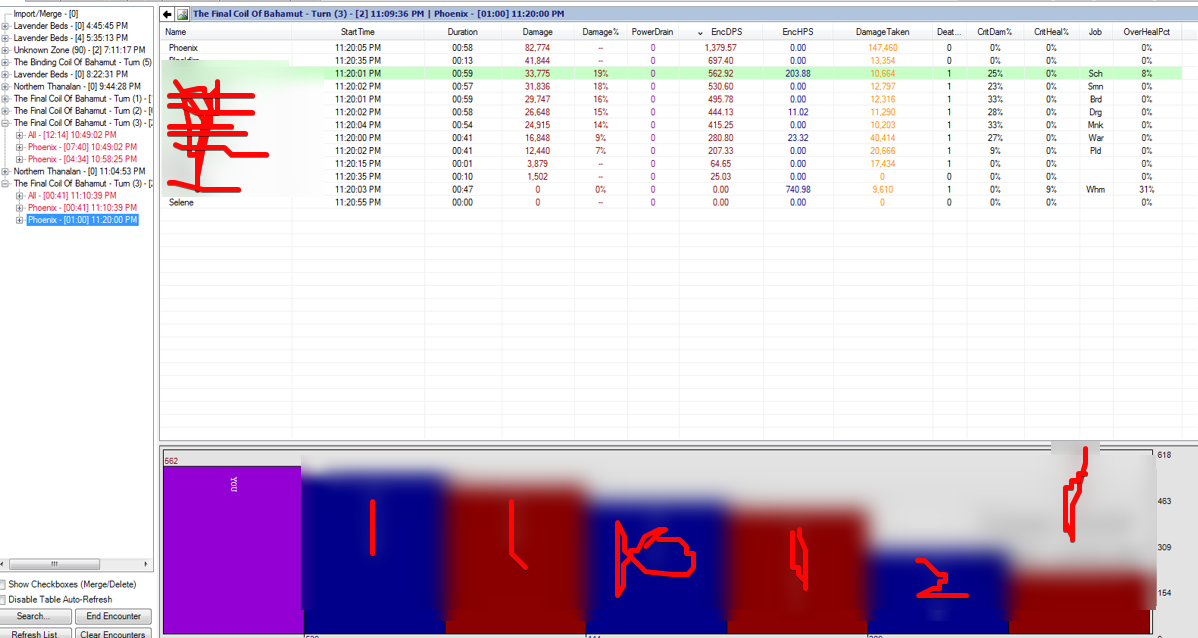Expand Final Coil Of Bahamut Turn (1) node
This screenshot has height=638, width=1198.
pyautogui.click(x=5, y=99)
